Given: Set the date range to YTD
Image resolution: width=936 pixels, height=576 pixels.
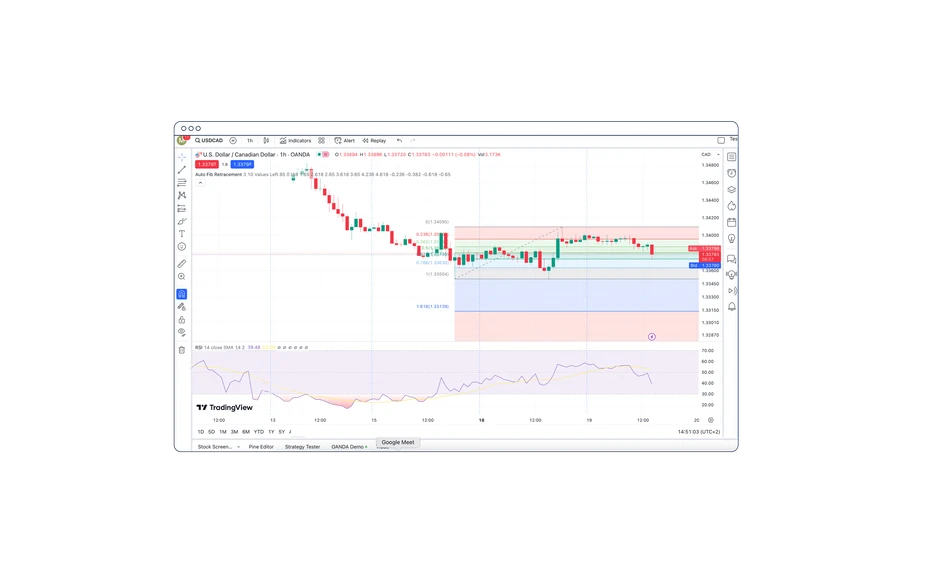Looking at the screenshot, I should [x=258, y=432].
